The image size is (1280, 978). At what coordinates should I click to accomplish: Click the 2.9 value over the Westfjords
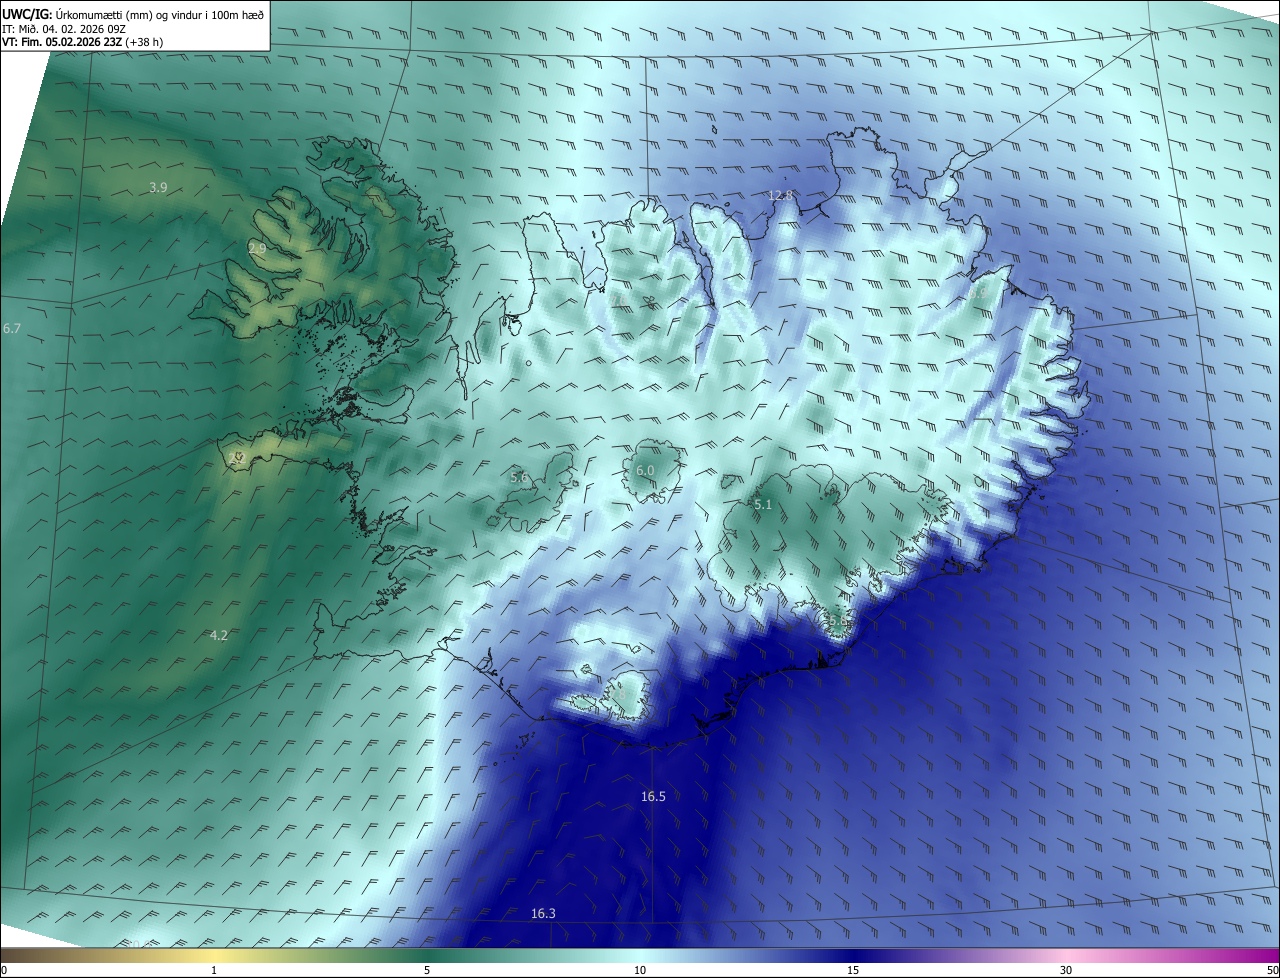coord(257,248)
